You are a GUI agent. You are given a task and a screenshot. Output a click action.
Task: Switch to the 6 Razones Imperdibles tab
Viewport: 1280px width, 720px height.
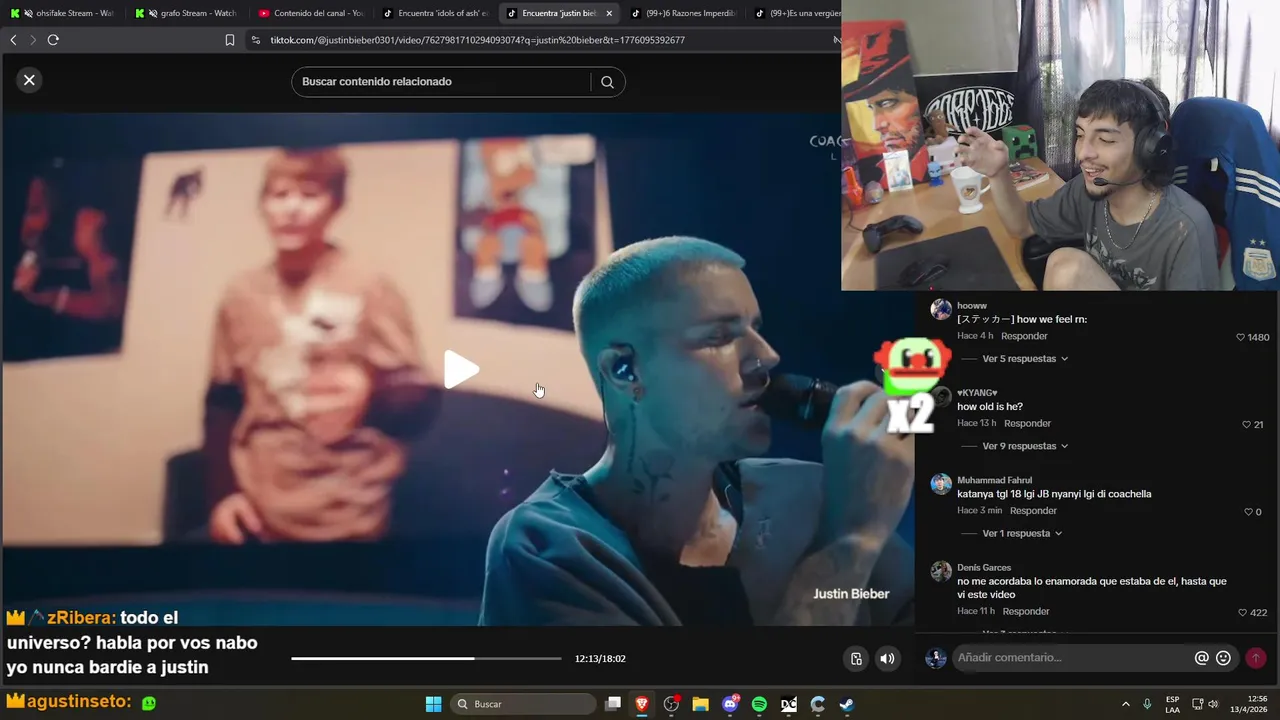coord(683,13)
